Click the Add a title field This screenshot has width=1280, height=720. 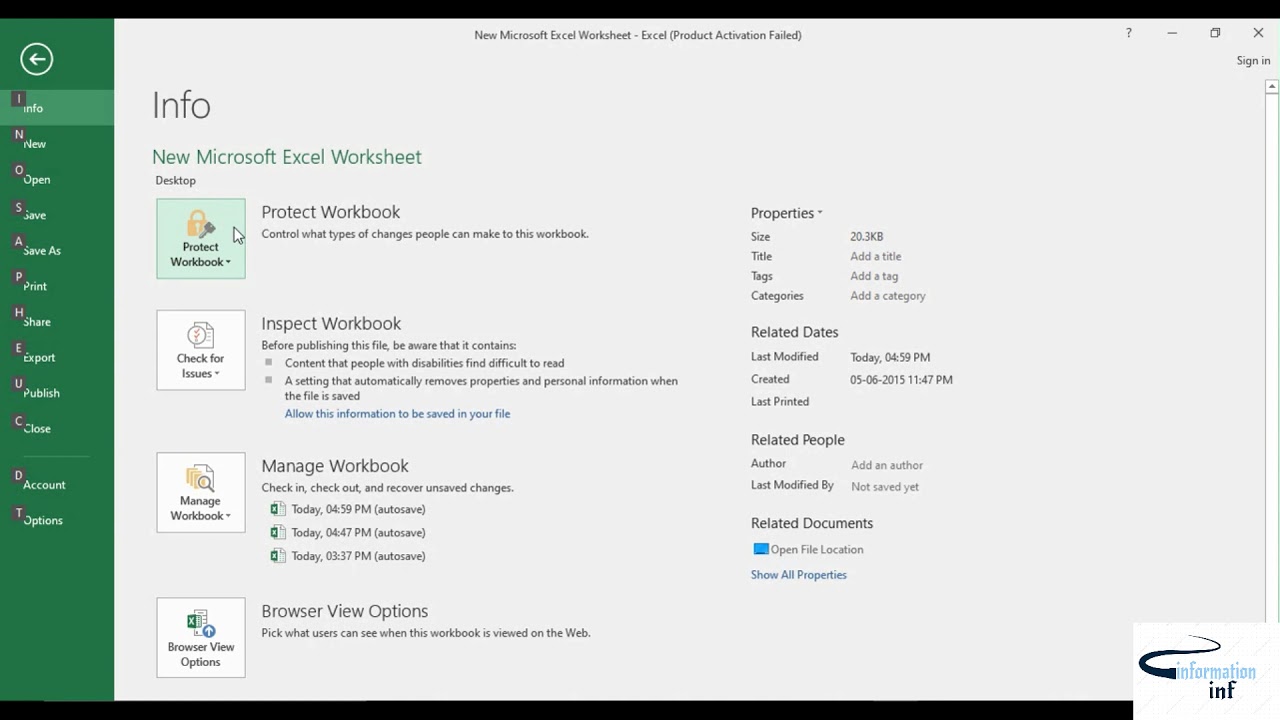(876, 257)
